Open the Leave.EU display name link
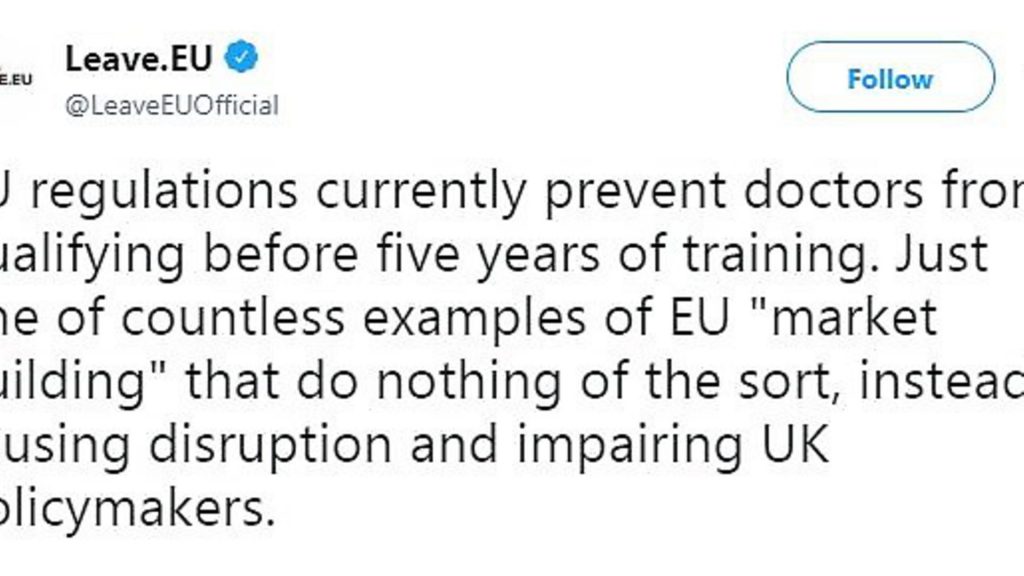 (139, 59)
